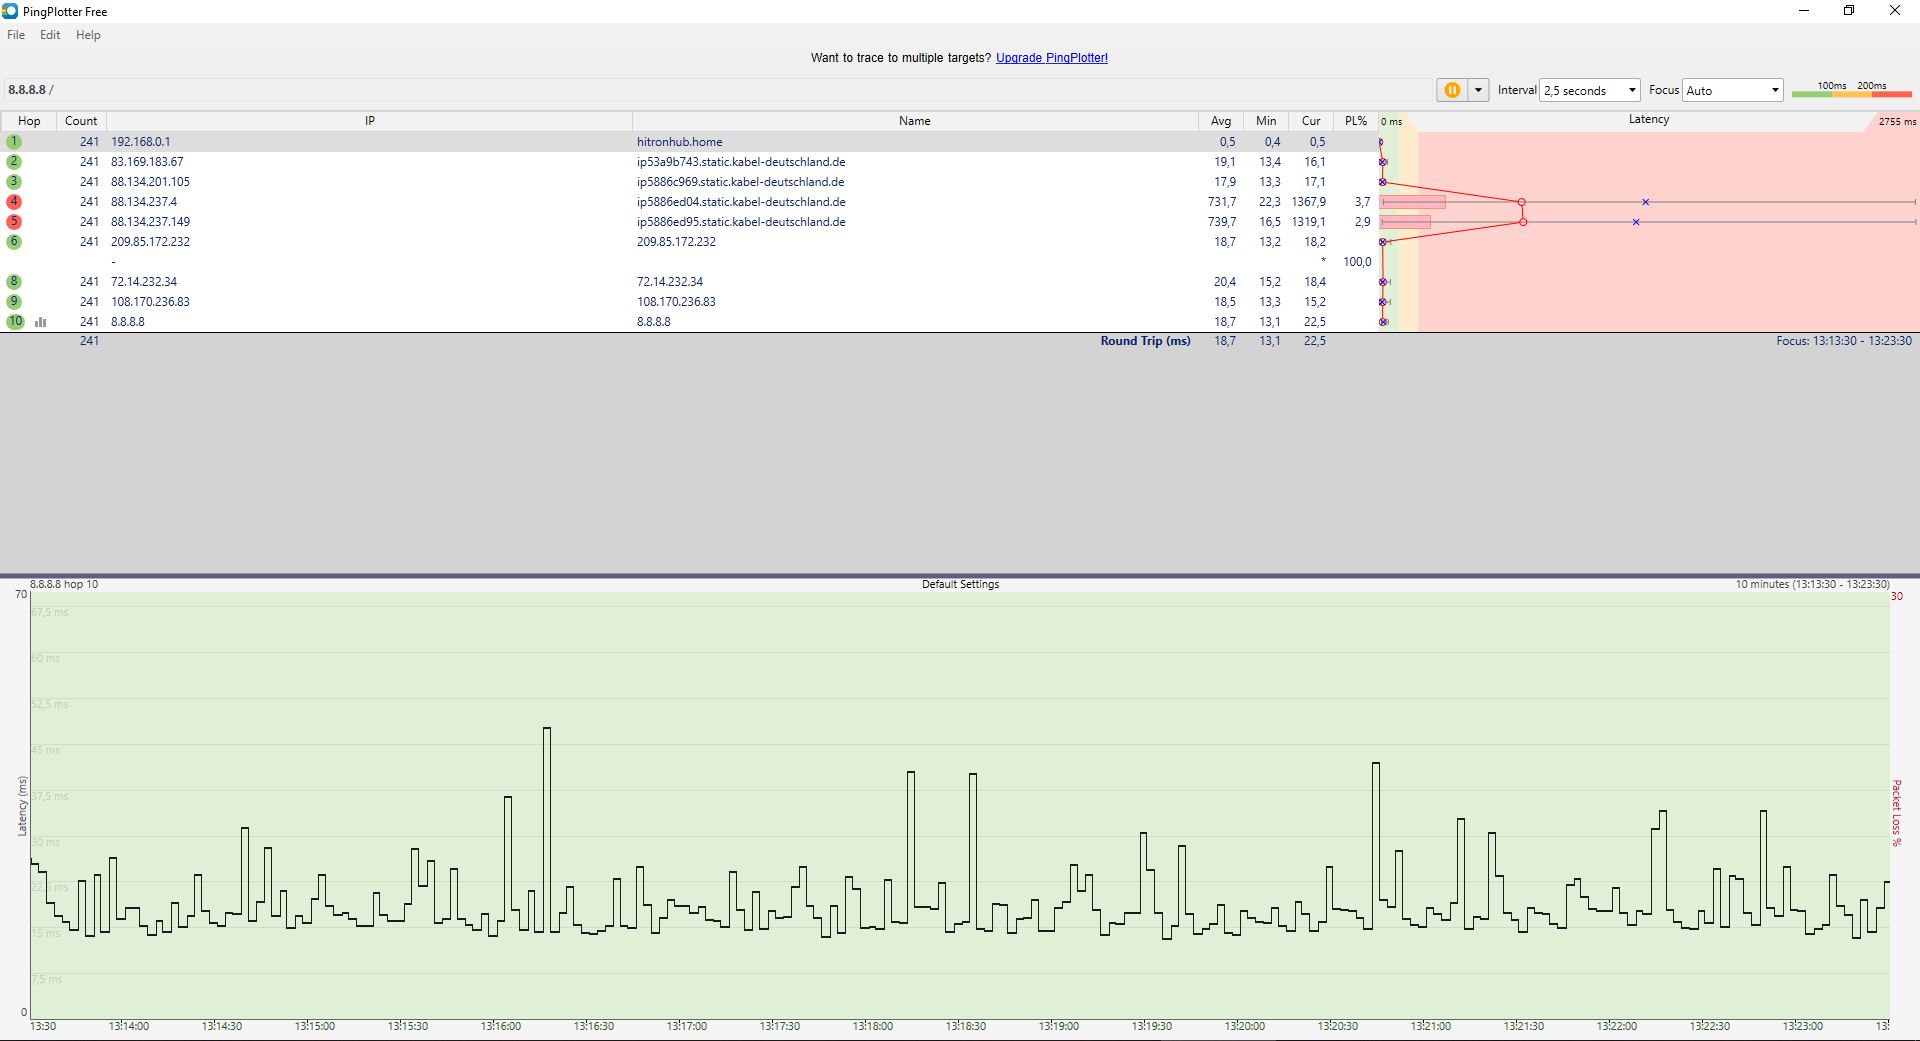1920x1041 pixels.
Task: Select IP address 88.134.237.4
Action: click(x=144, y=202)
